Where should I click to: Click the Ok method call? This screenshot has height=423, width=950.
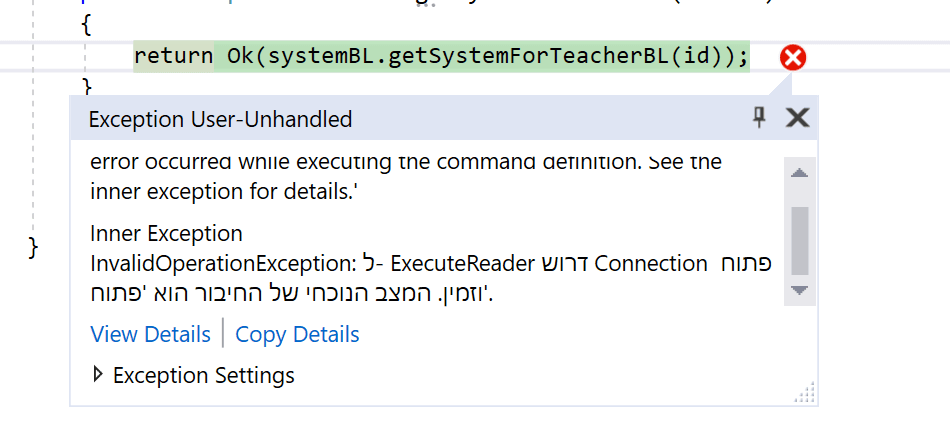(240, 56)
